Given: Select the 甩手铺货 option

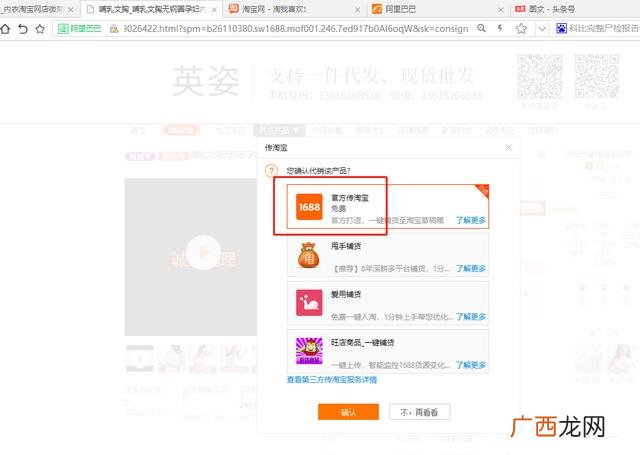Looking at the screenshot, I should tap(387, 255).
